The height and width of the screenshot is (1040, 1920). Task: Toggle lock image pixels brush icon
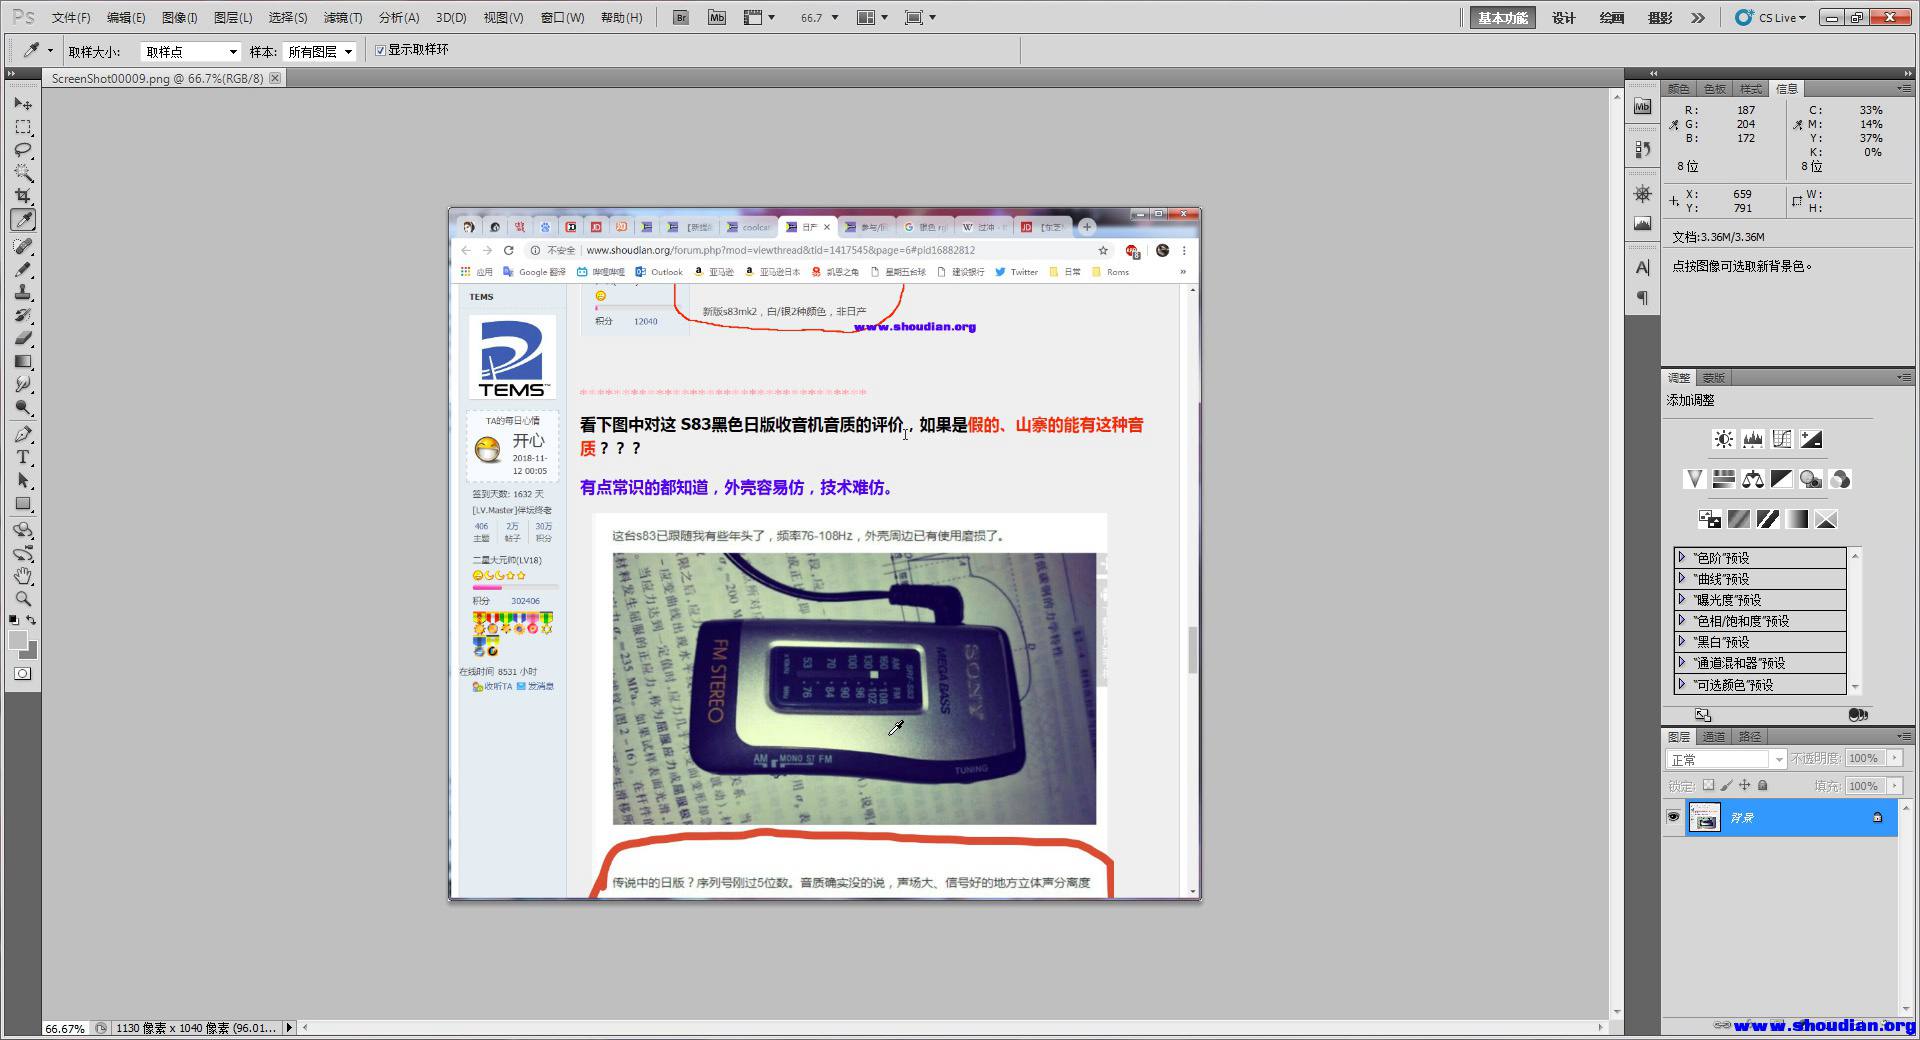tap(1726, 786)
